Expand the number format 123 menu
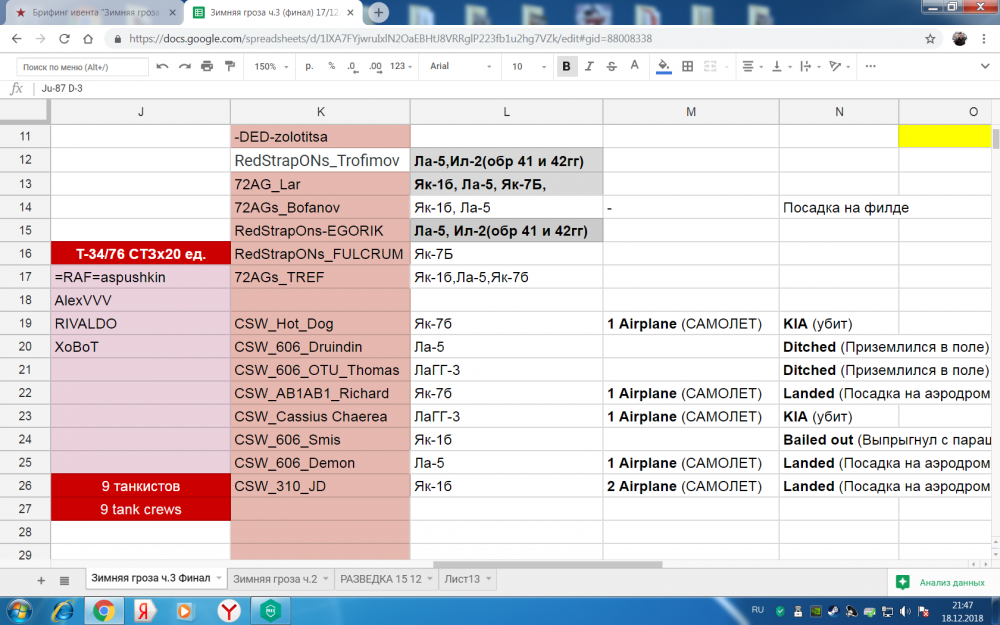Screen dimensions: 1000x625 tap(403, 66)
